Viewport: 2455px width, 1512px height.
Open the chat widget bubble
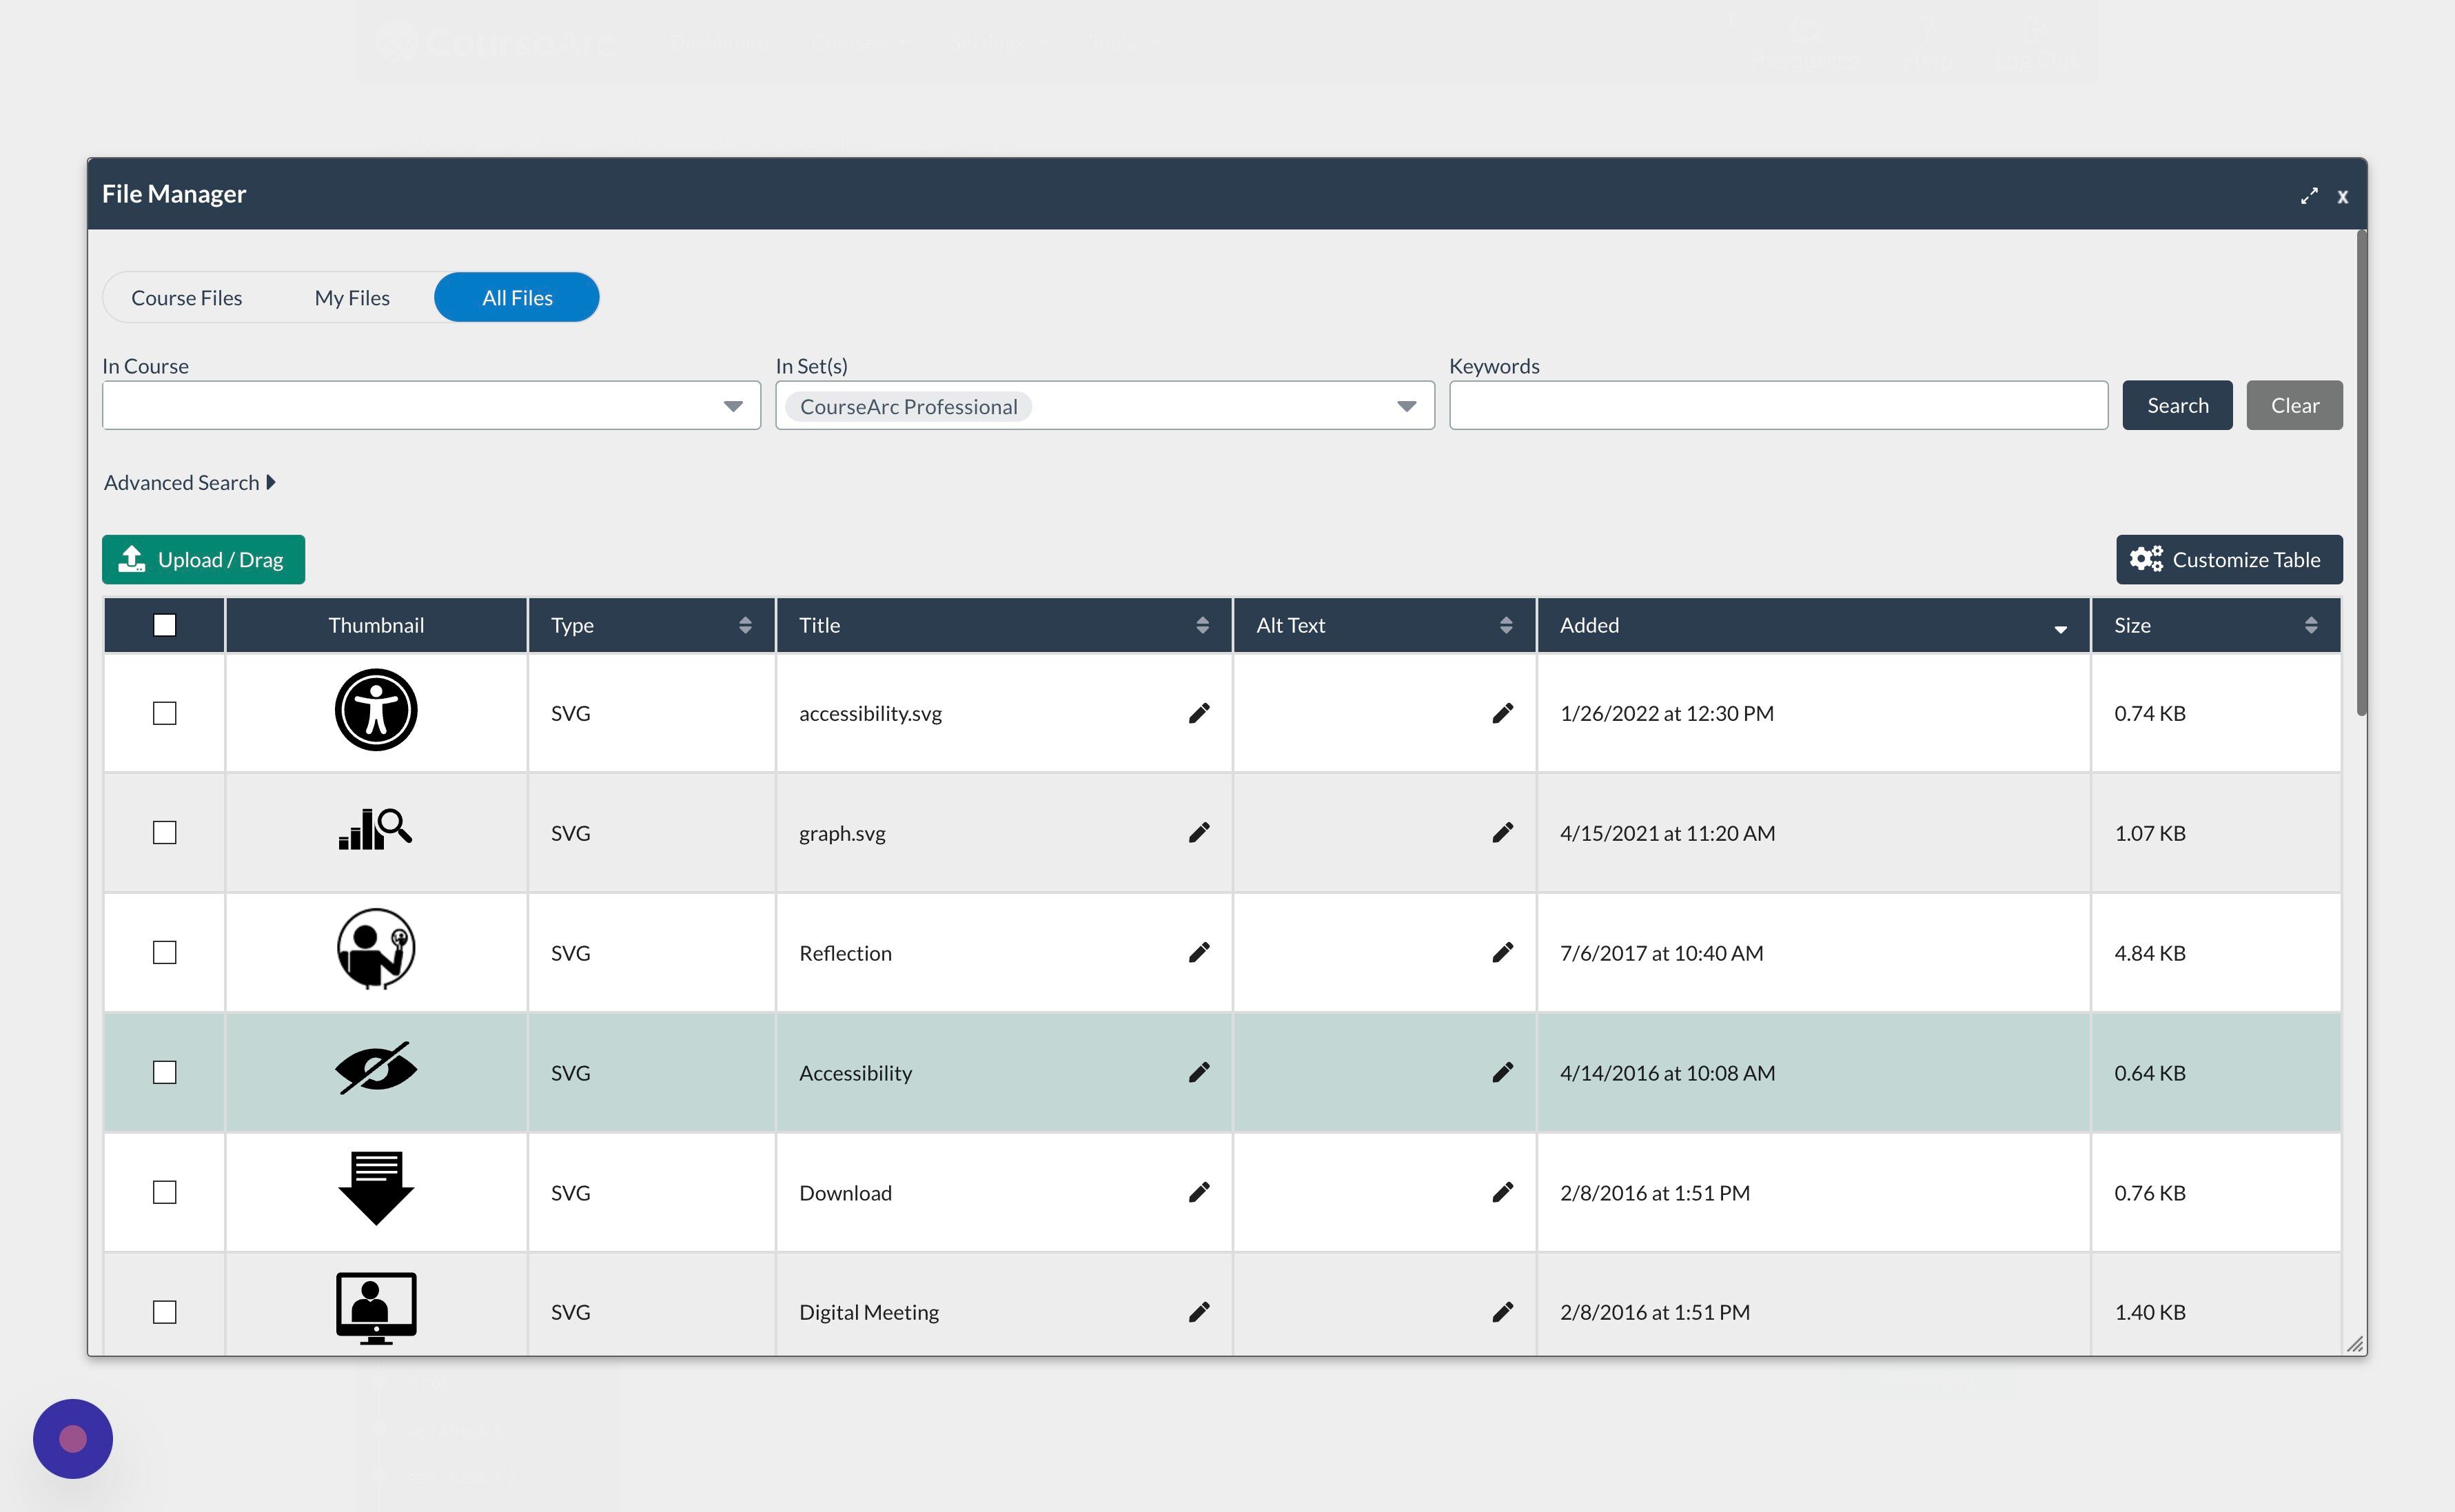(72, 1438)
